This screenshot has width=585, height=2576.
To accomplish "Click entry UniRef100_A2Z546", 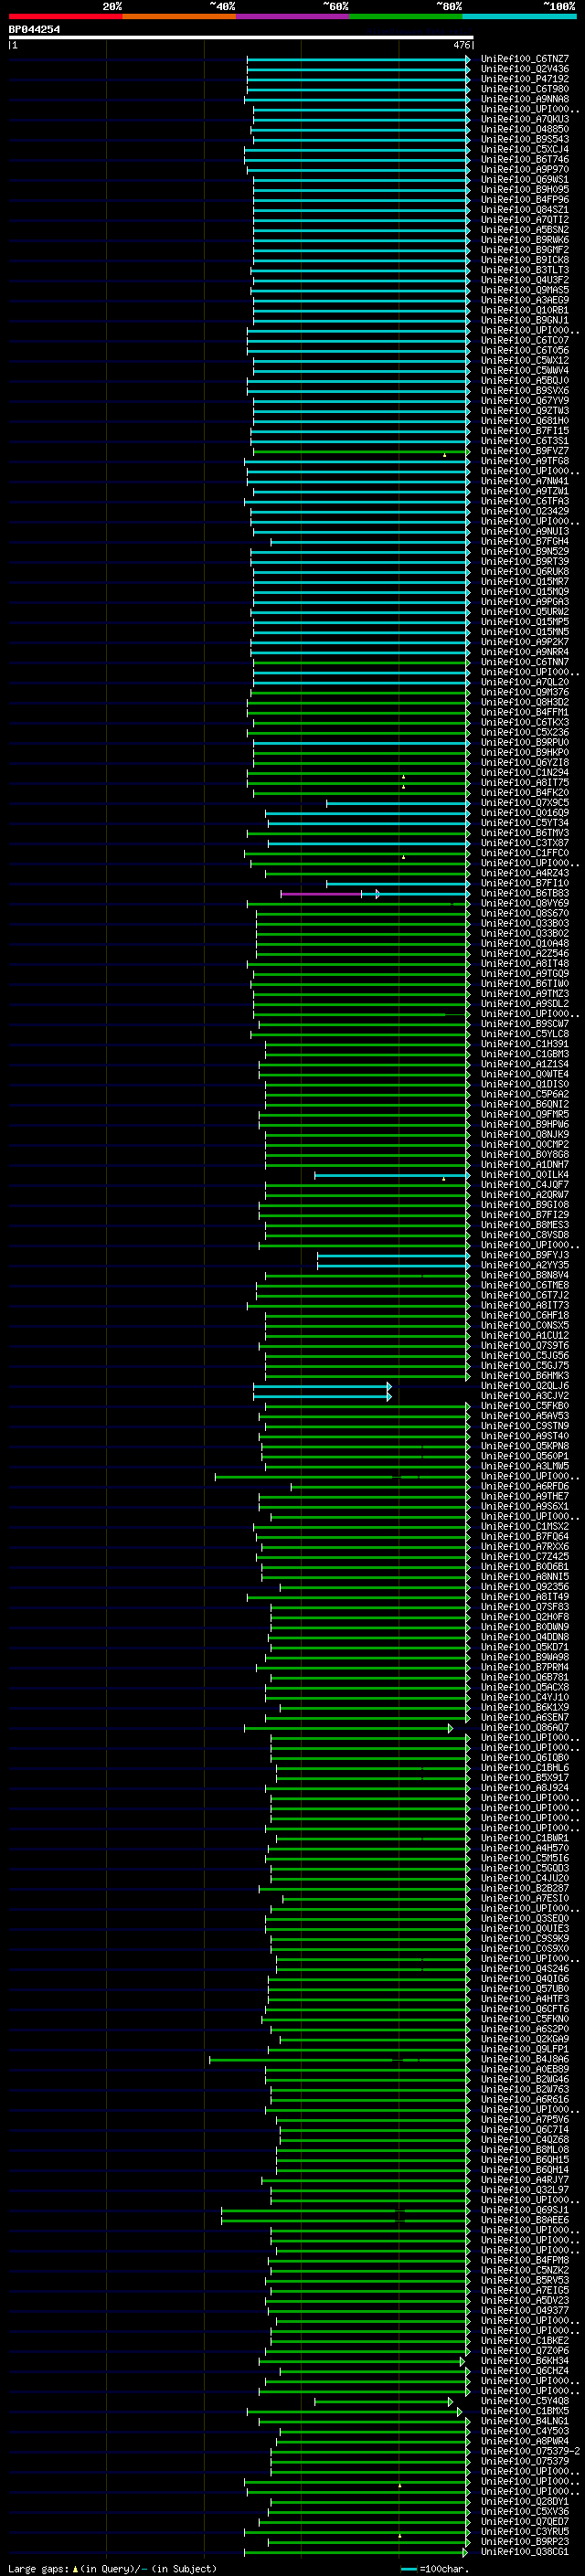I will tap(524, 953).
